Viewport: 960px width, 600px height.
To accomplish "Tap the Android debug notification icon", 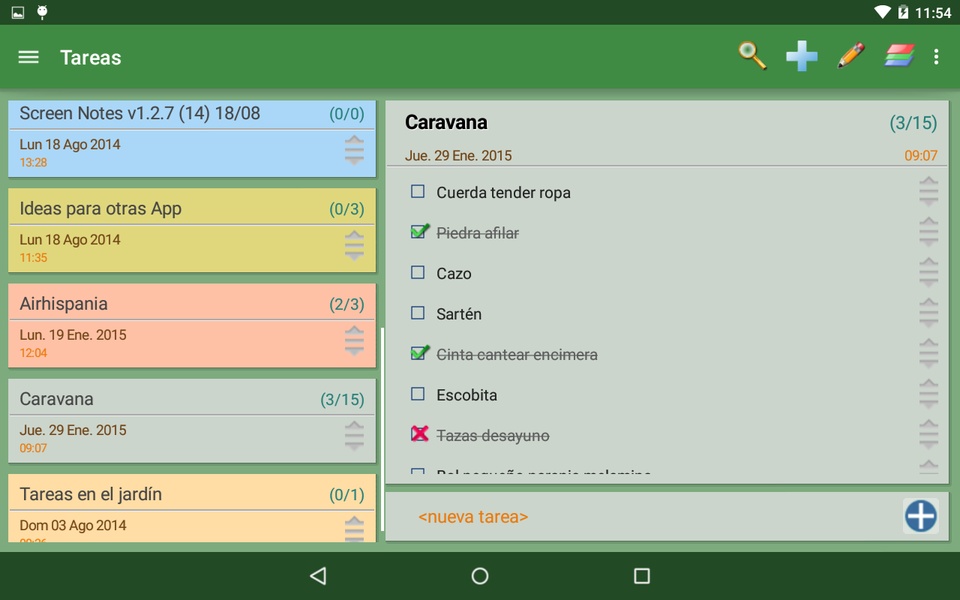I will click(42, 12).
